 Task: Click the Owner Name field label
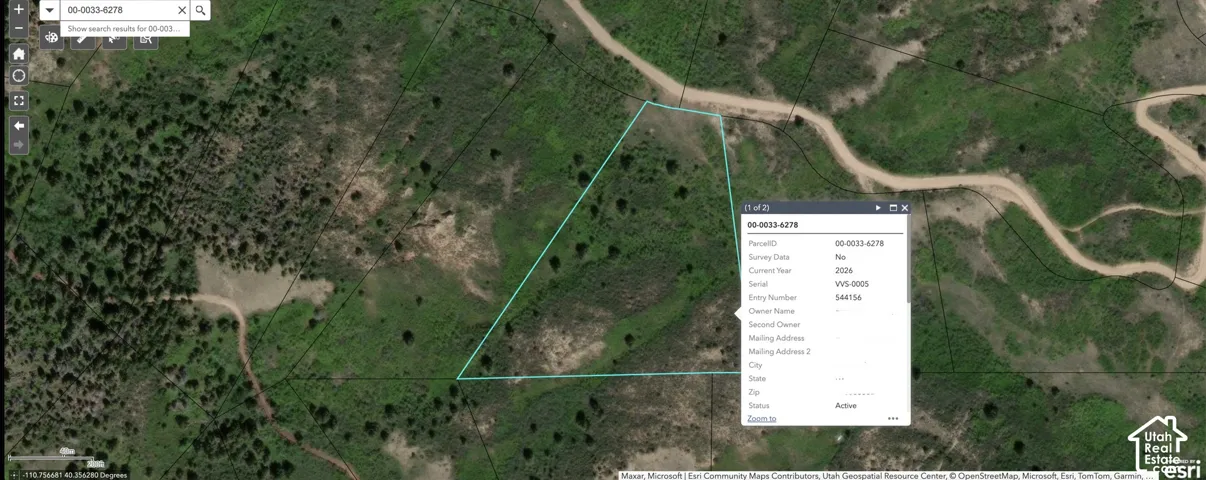pos(772,311)
